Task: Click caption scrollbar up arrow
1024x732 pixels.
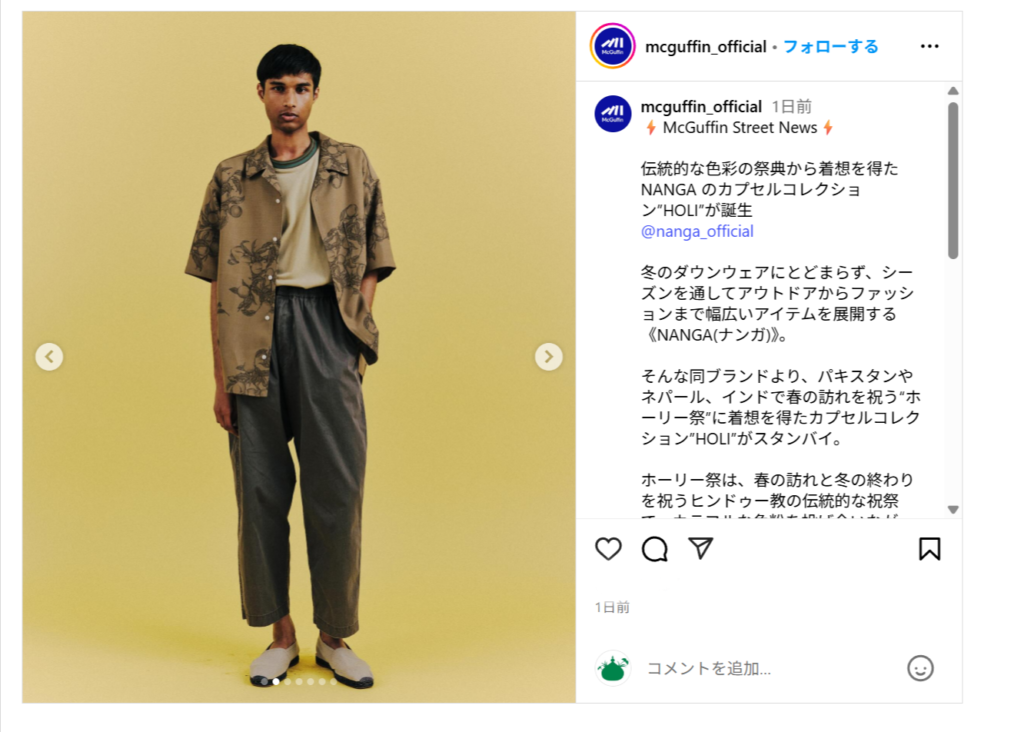Action: click(953, 91)
